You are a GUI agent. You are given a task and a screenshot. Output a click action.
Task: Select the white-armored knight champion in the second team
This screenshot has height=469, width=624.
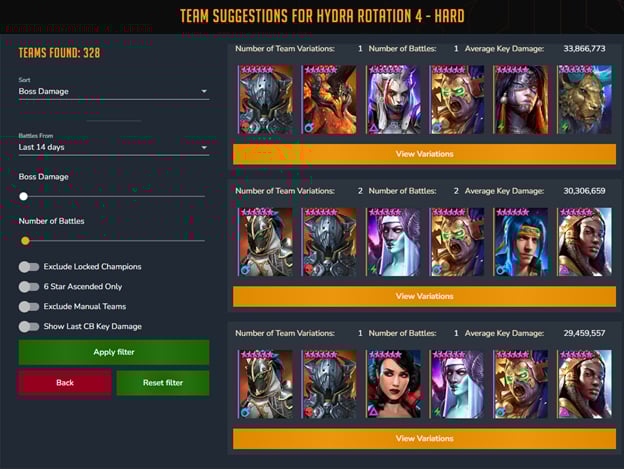tap(265, 242)
